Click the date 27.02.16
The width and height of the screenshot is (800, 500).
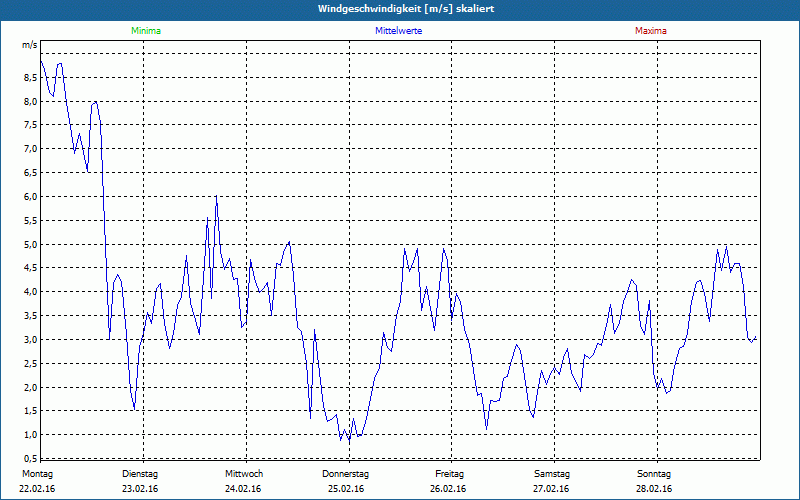click(551, 489)
